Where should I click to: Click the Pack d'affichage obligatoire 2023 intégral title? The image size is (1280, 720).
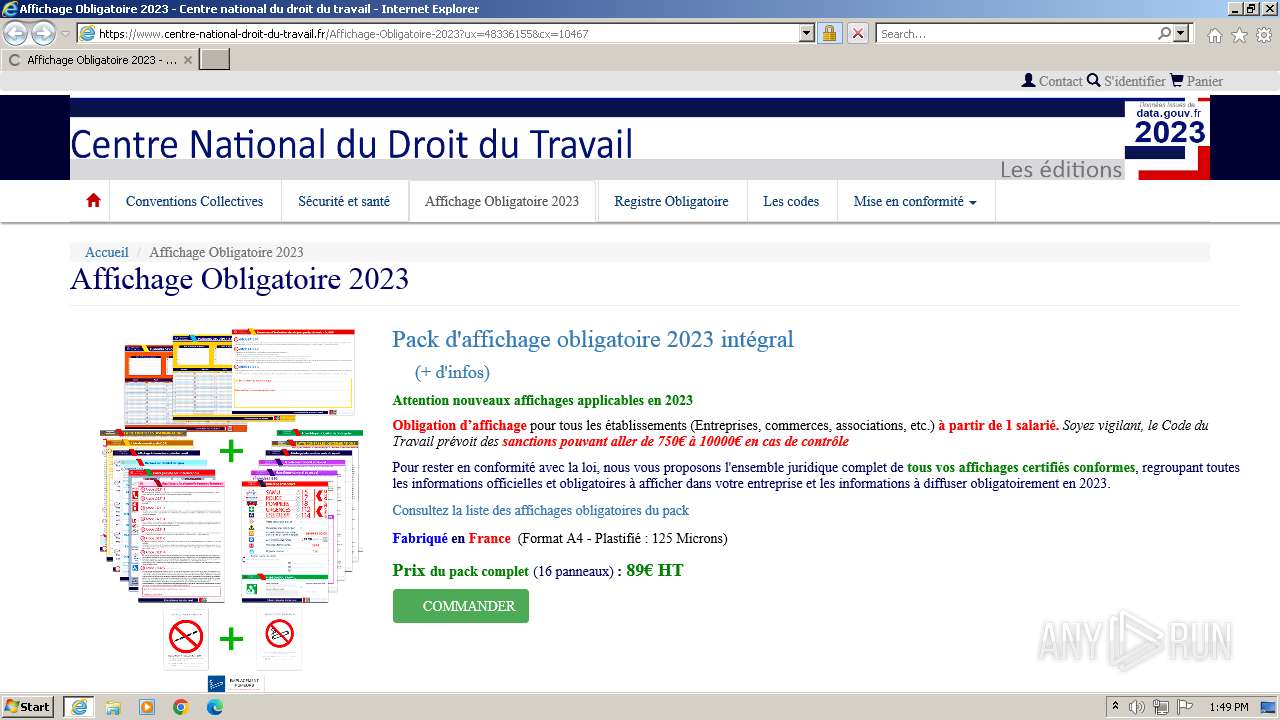593,339
